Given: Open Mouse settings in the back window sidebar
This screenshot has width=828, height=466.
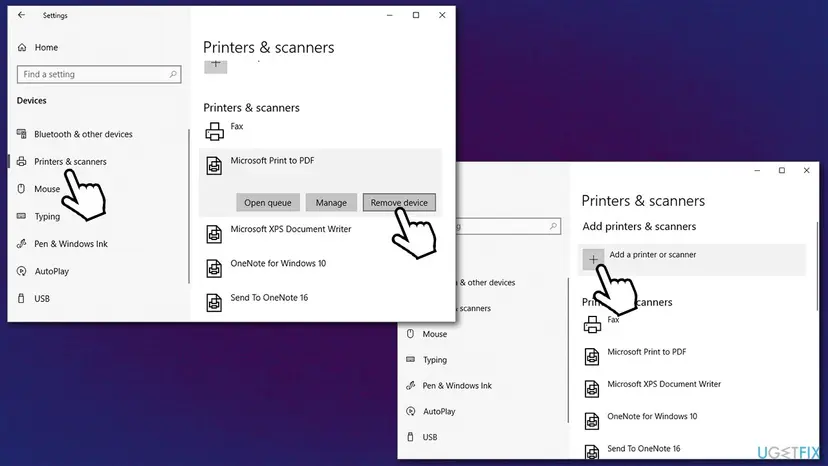Looking at the screenshot, I should (435, 334).
